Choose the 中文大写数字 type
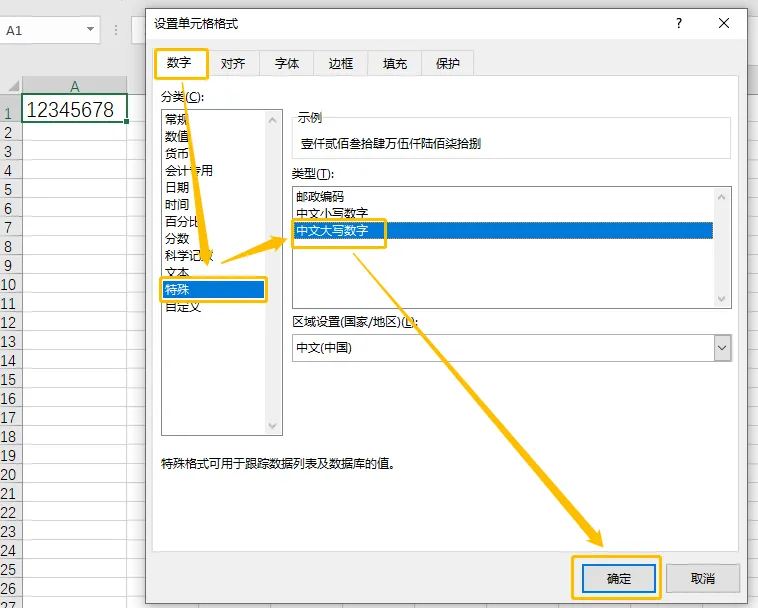The height and width of the screenshot is (608, 758). tap(504, 231)
